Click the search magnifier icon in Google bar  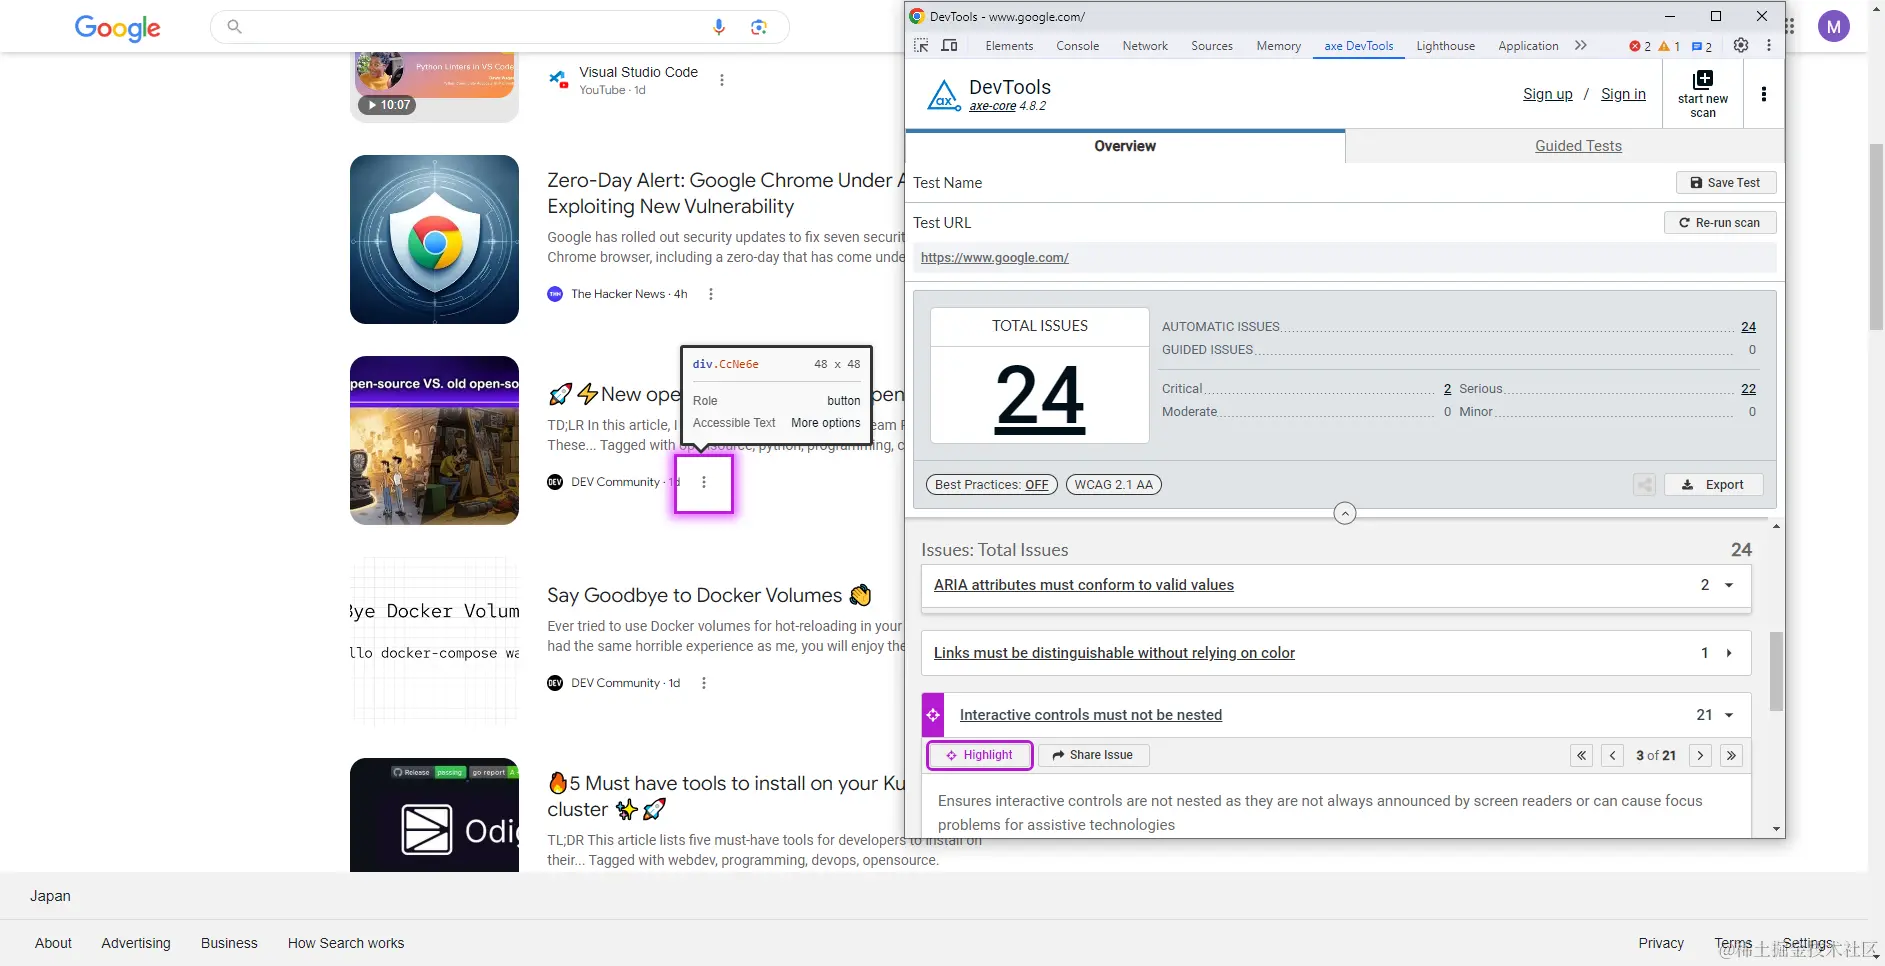(x=234, y=26)
